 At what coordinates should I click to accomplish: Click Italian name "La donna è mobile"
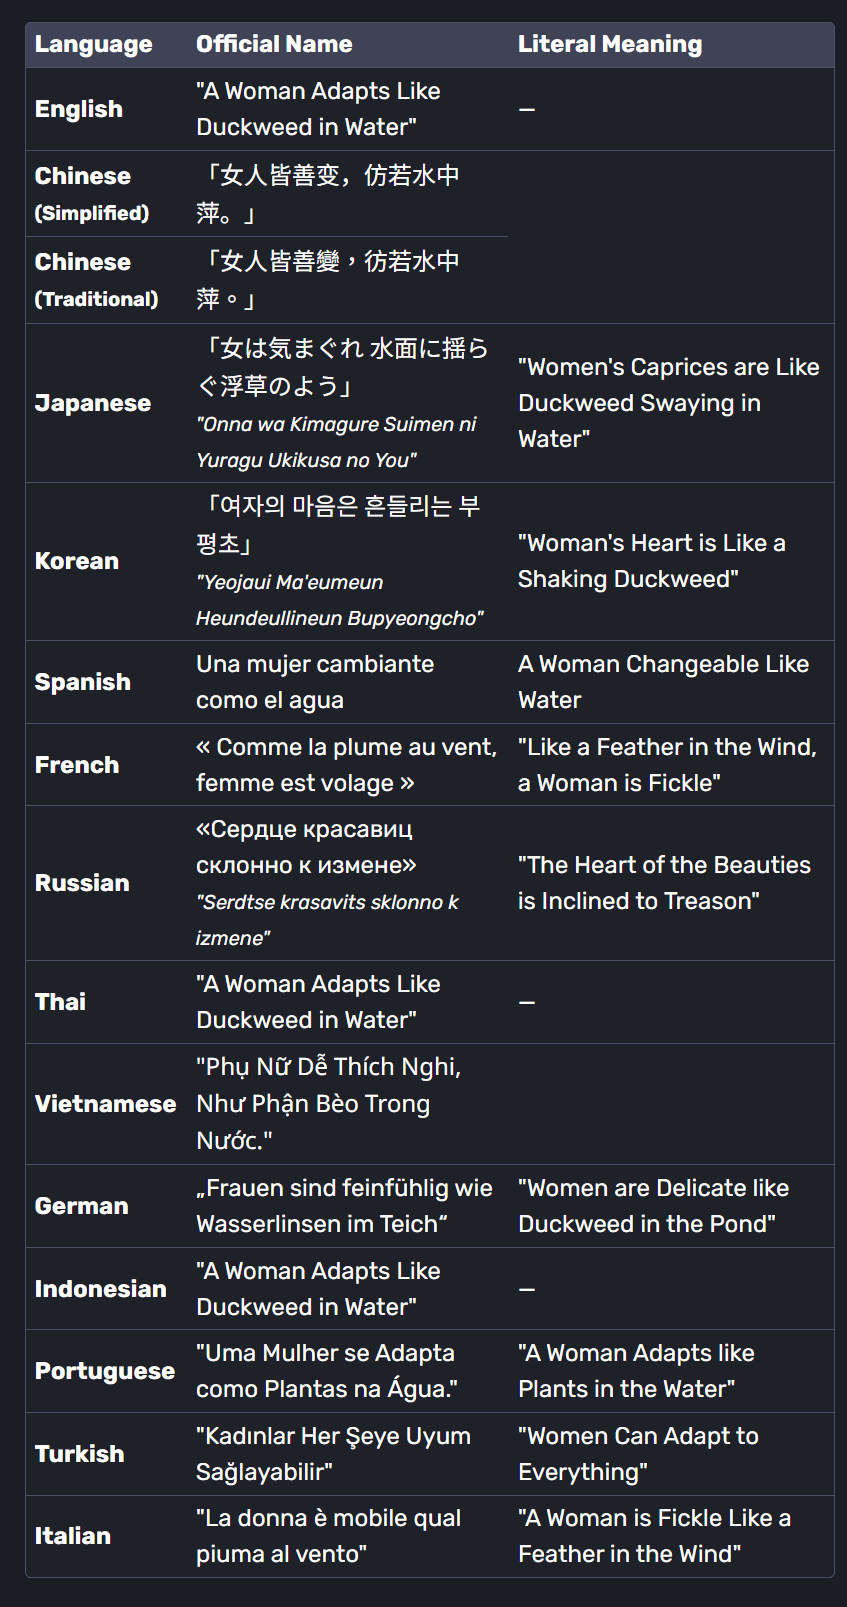point(328,1536)
